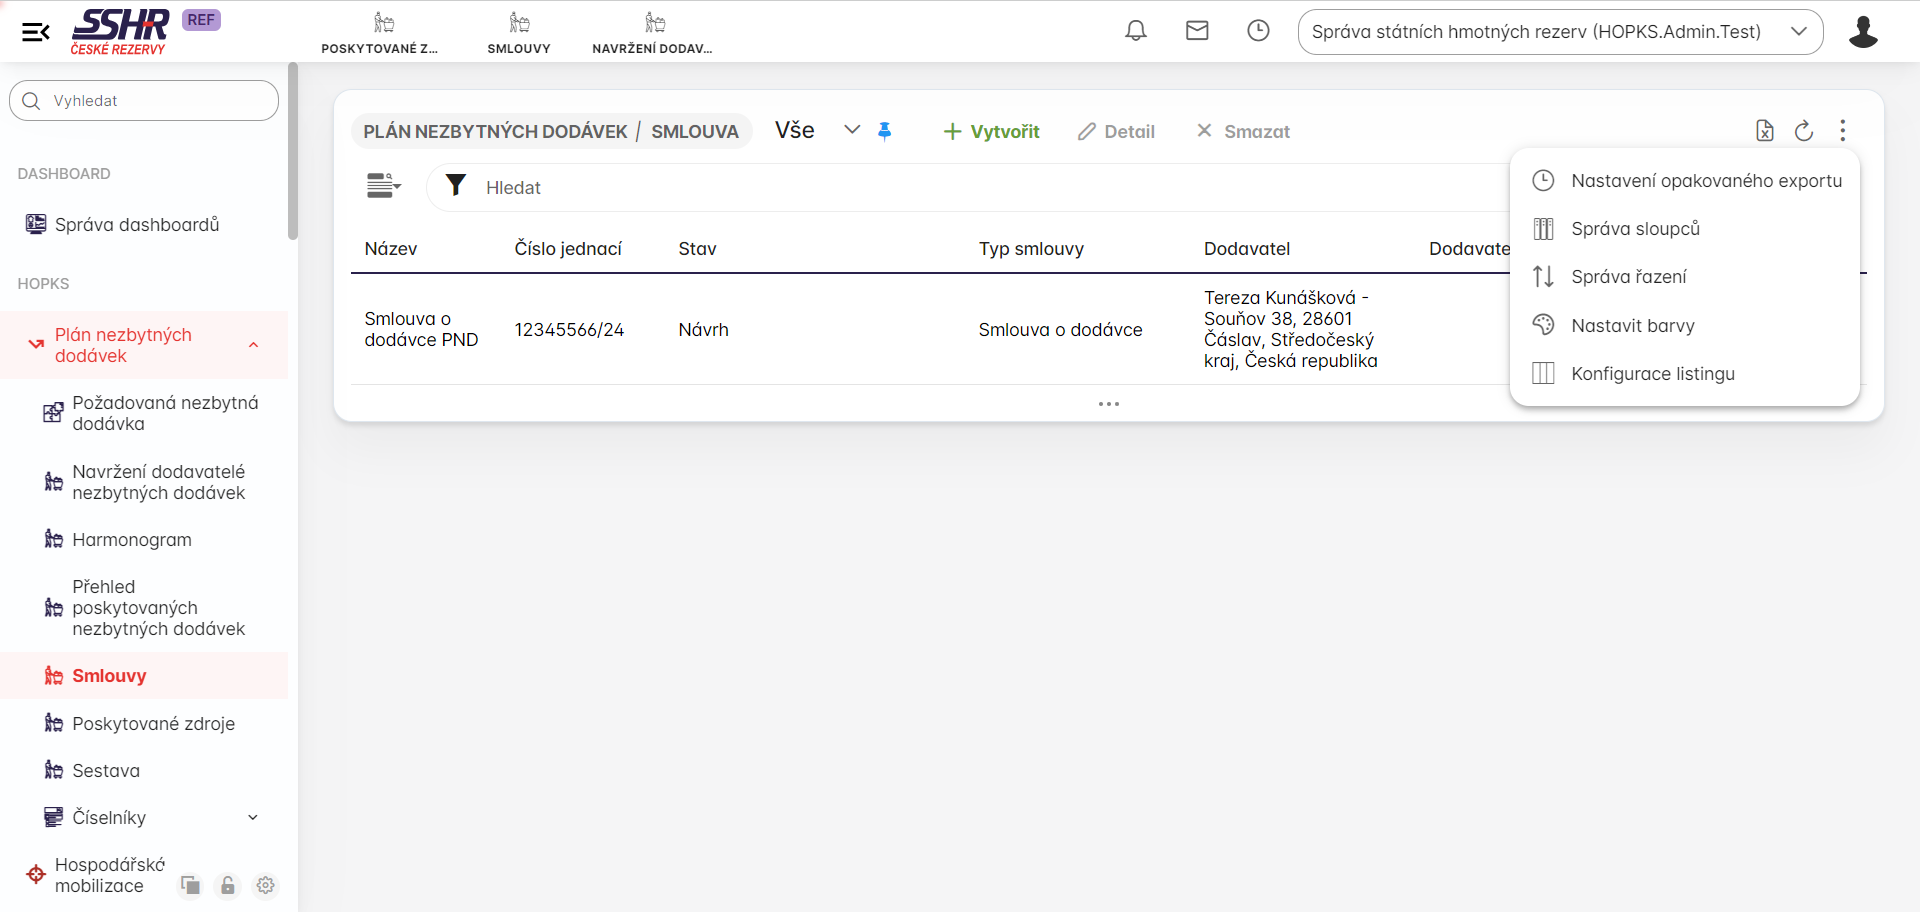Click the notifications bell icon

click(x=1136, y=31)
